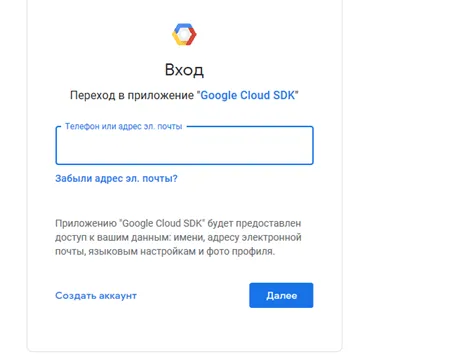Open the 'Создать аккаунт' link
This screenshot has width=462, height=360.
pos(96,296)
